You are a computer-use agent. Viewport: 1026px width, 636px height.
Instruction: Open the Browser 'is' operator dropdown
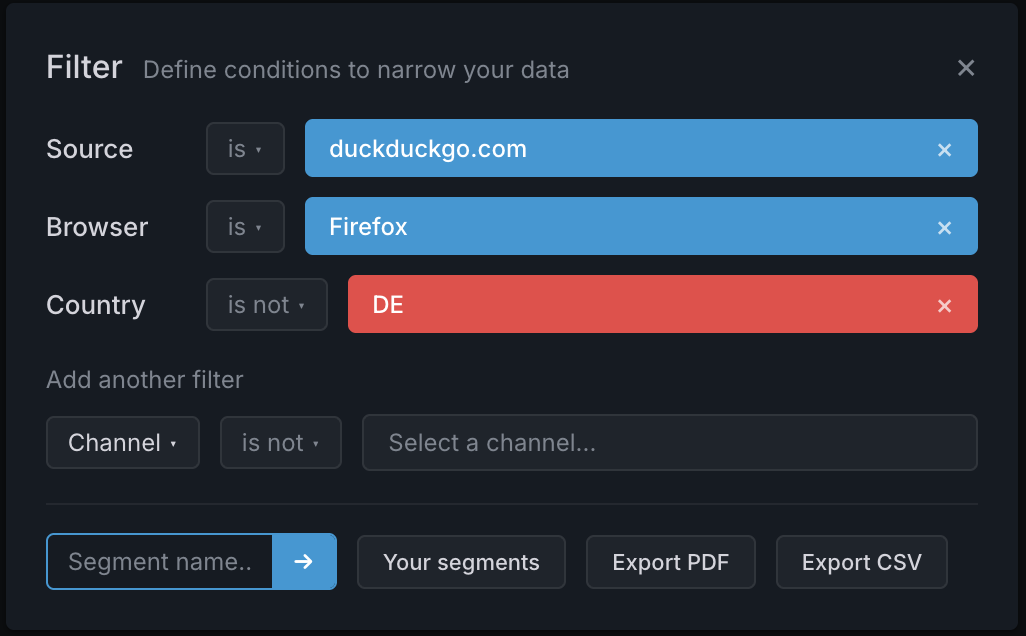(245, 227)
